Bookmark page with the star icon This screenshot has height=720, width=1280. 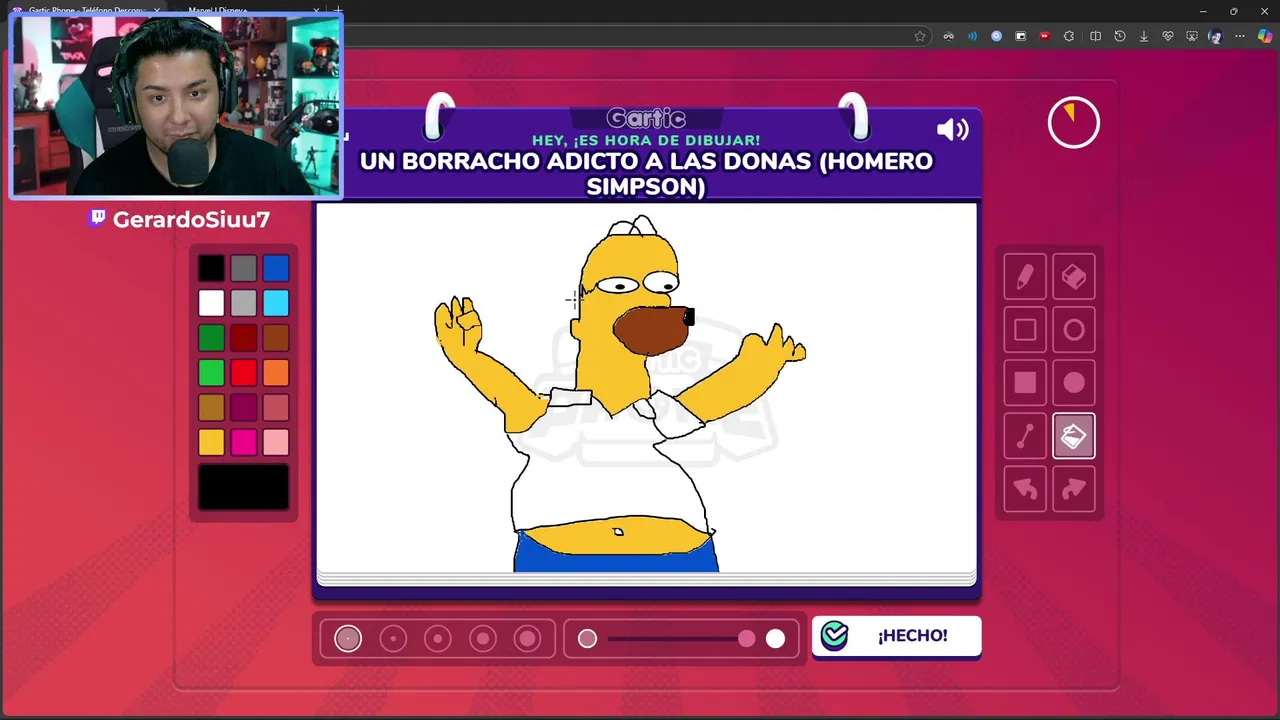click(x=920, y=36)
